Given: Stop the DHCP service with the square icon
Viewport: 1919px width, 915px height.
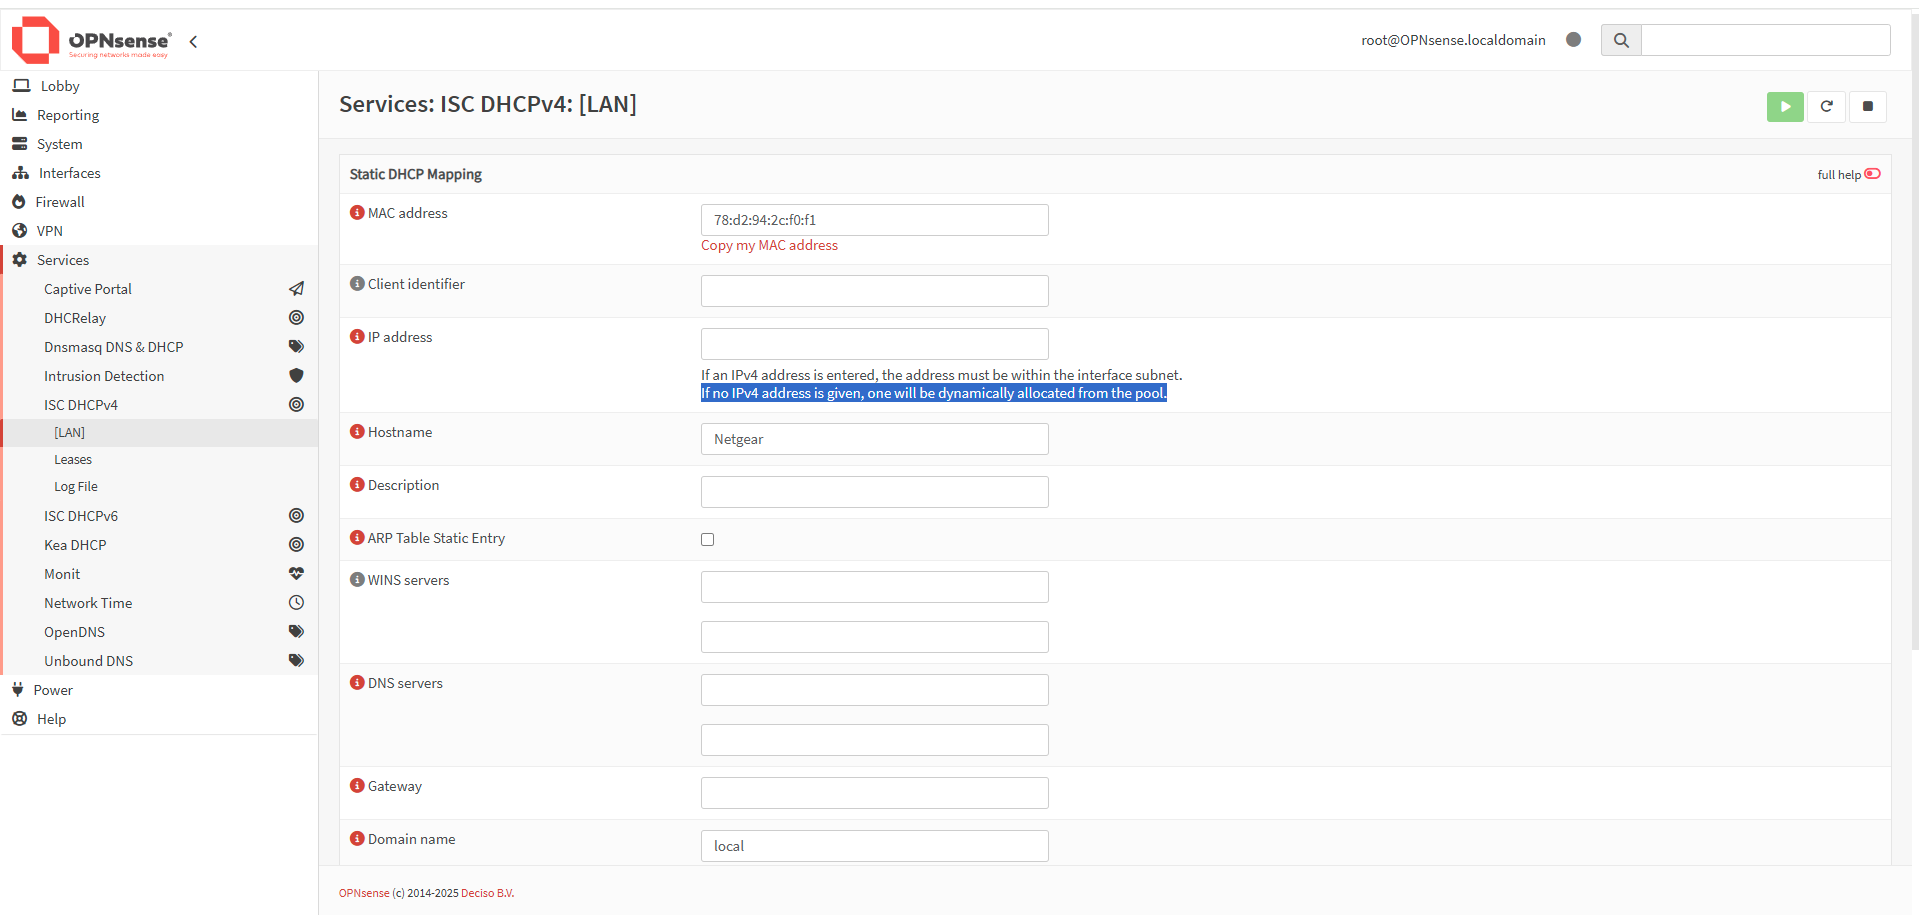Looking at the screenshot, I should tap(1867, 107).
